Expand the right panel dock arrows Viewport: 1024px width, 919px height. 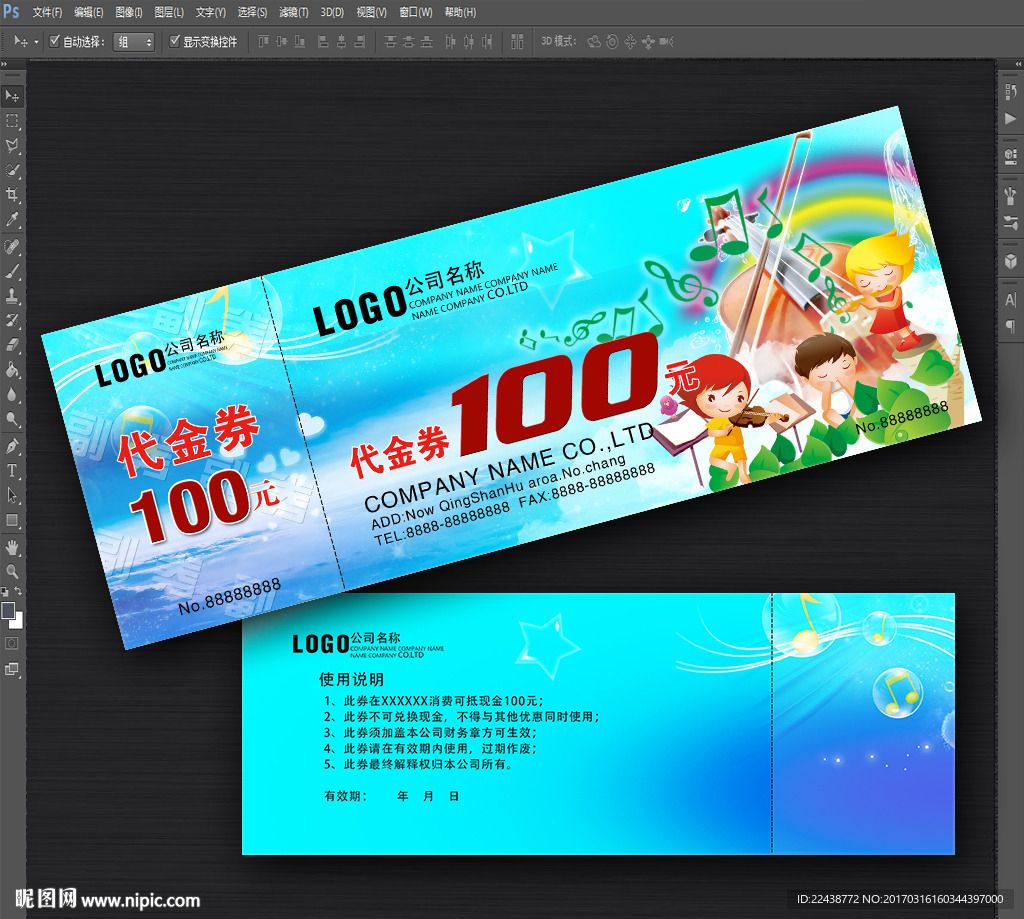coord(1018,64)
